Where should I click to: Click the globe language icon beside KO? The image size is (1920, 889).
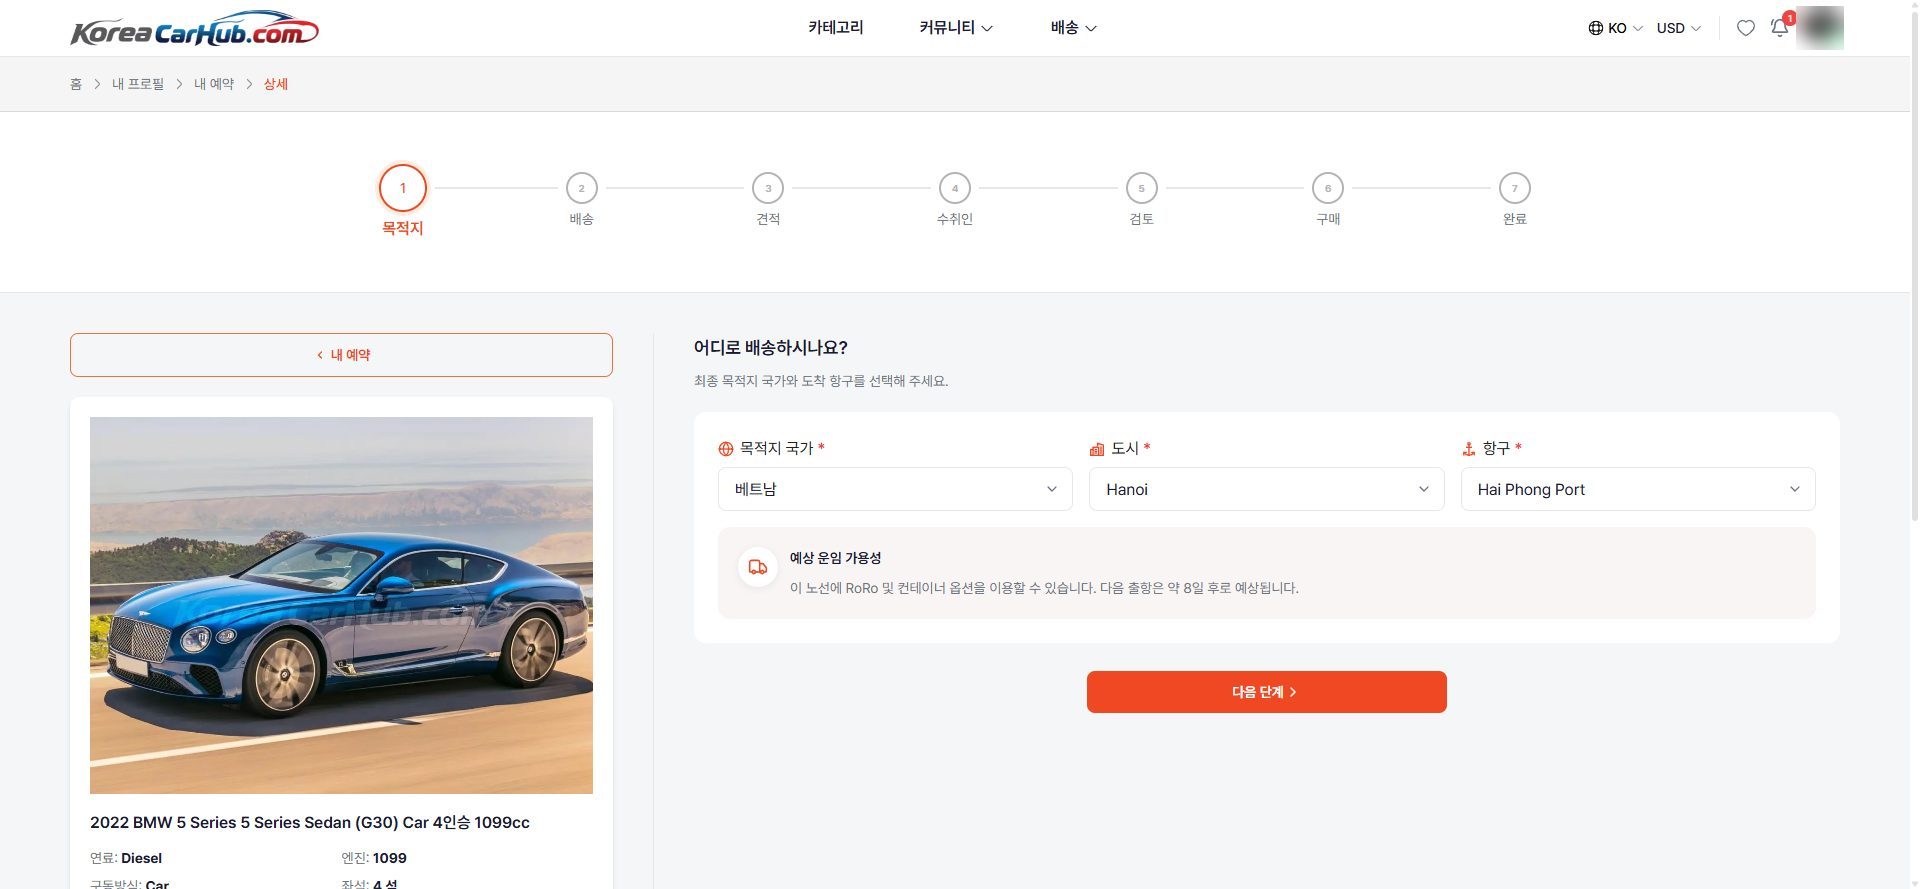pyautogui.click(x=1595, y=28)
